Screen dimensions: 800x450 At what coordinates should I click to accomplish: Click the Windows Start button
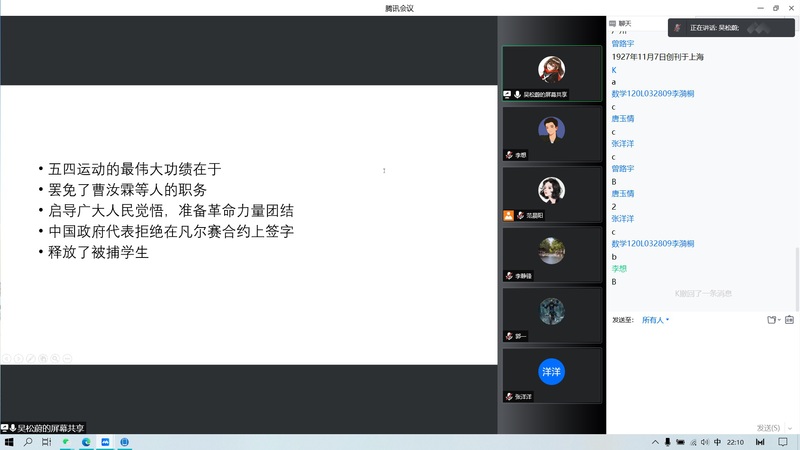(x=9, y=442)
